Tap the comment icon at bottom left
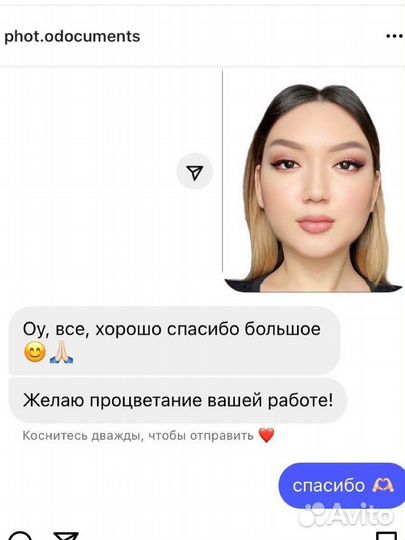Viewport: 405px width, 540px height. point(21,536)
